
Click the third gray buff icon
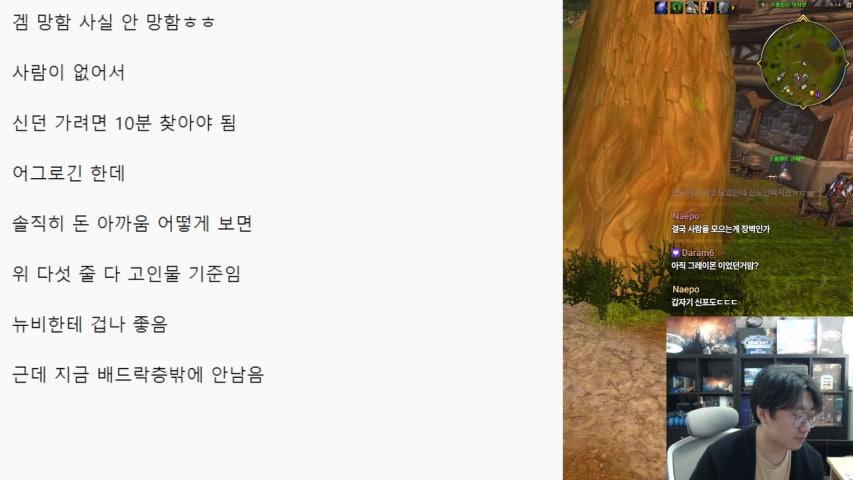tap(692, 8)
